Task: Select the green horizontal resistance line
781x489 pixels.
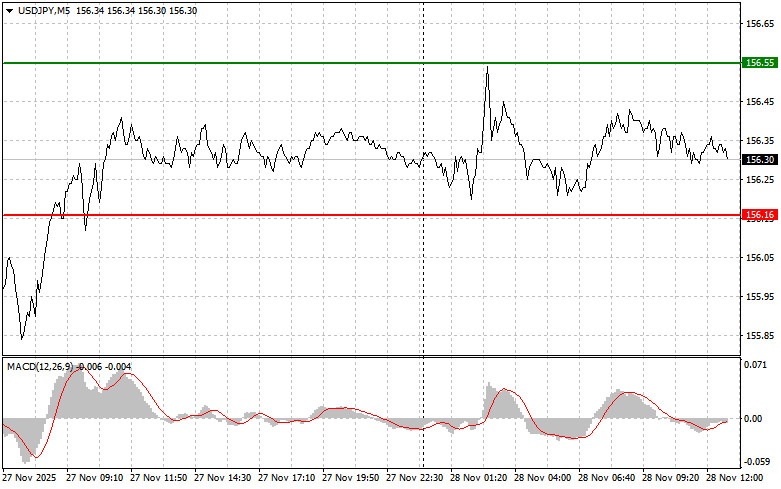Action: coord(371,63)
